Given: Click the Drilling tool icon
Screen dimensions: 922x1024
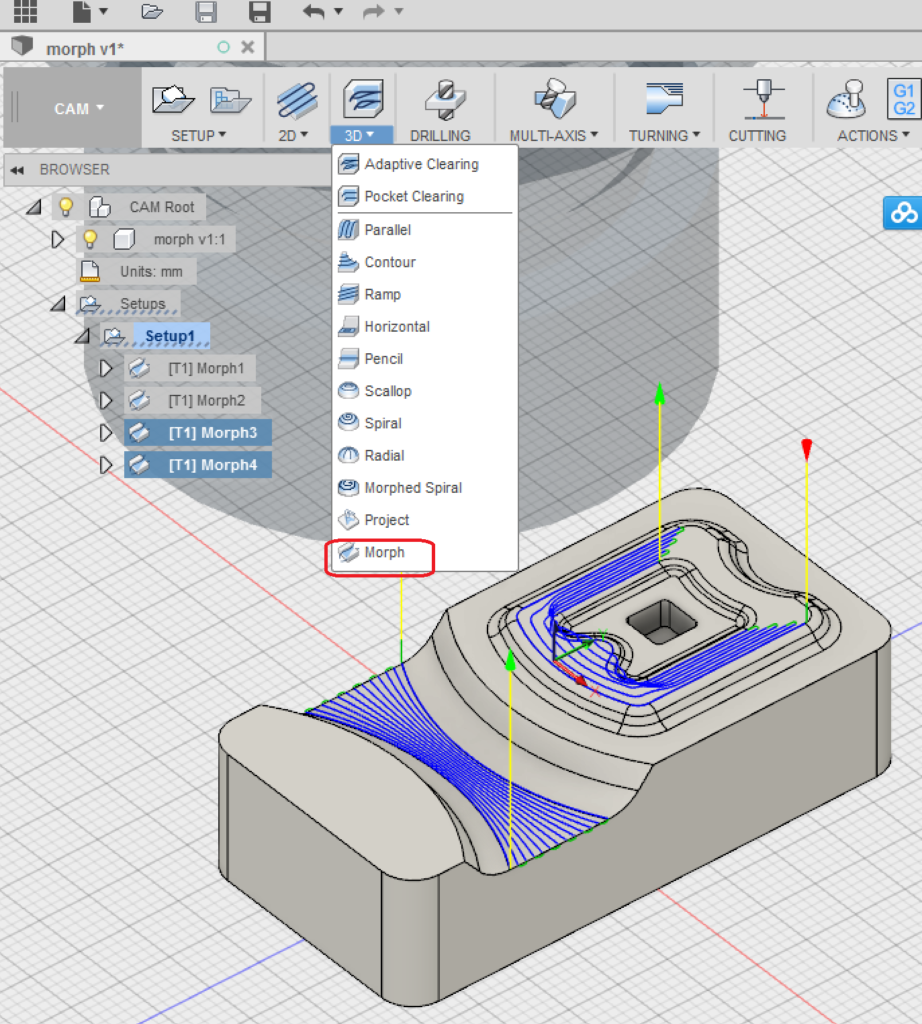Looking at the screenshot, I should (x=445, y=100).
